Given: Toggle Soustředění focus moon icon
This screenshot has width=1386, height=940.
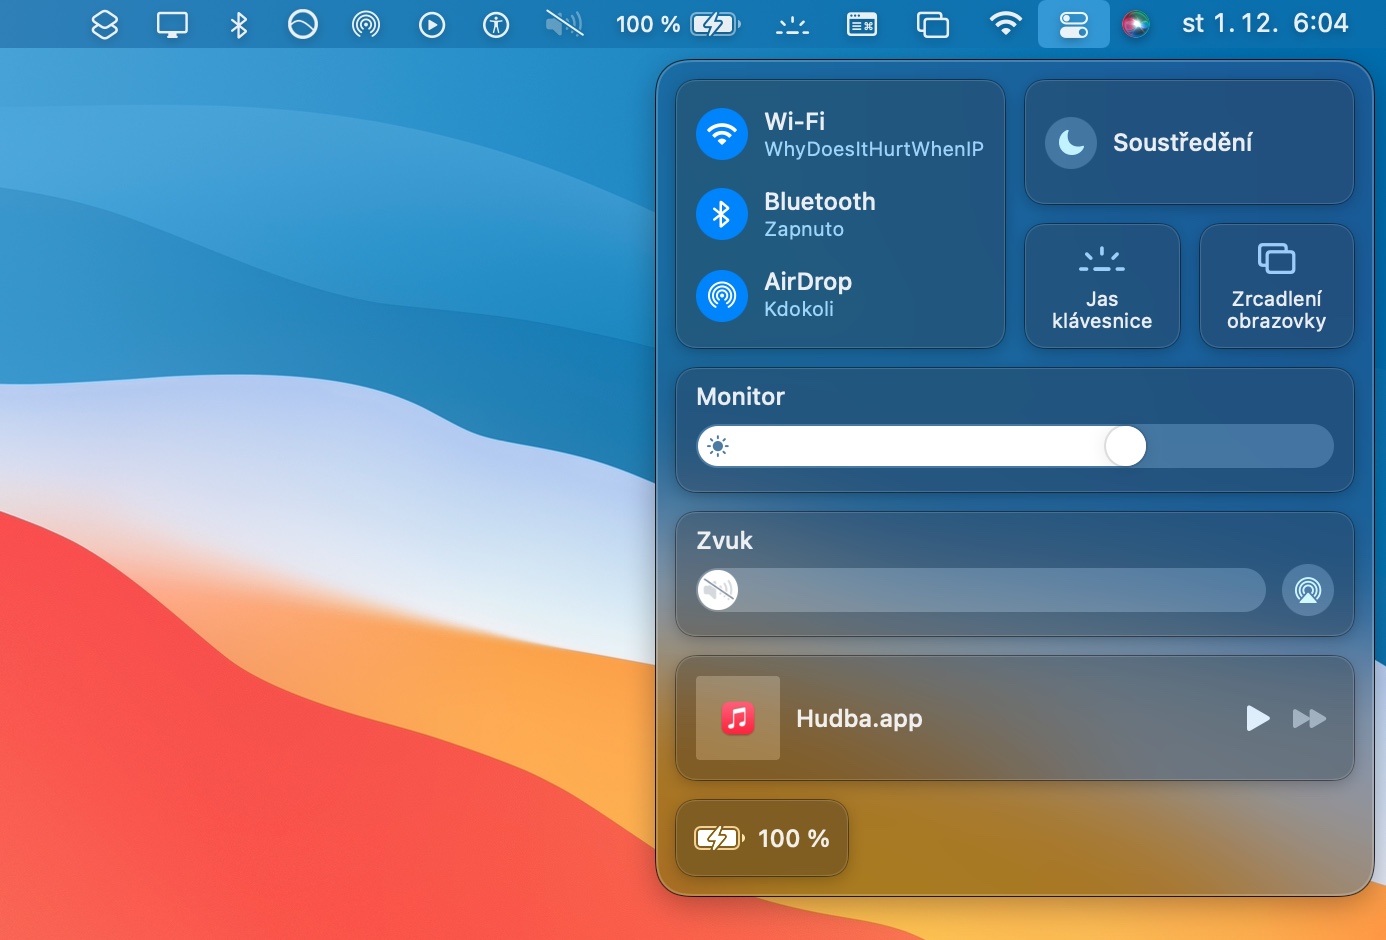Looking at the screenshot, I should 1071,143.
